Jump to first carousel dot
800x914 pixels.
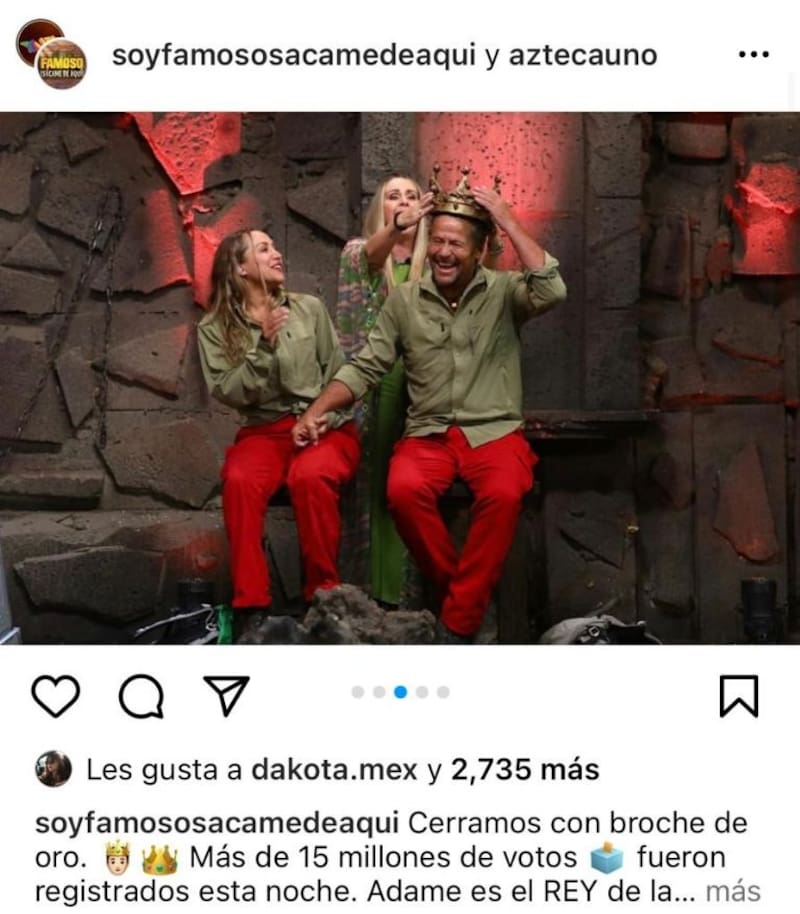click(x=358, y=692)
